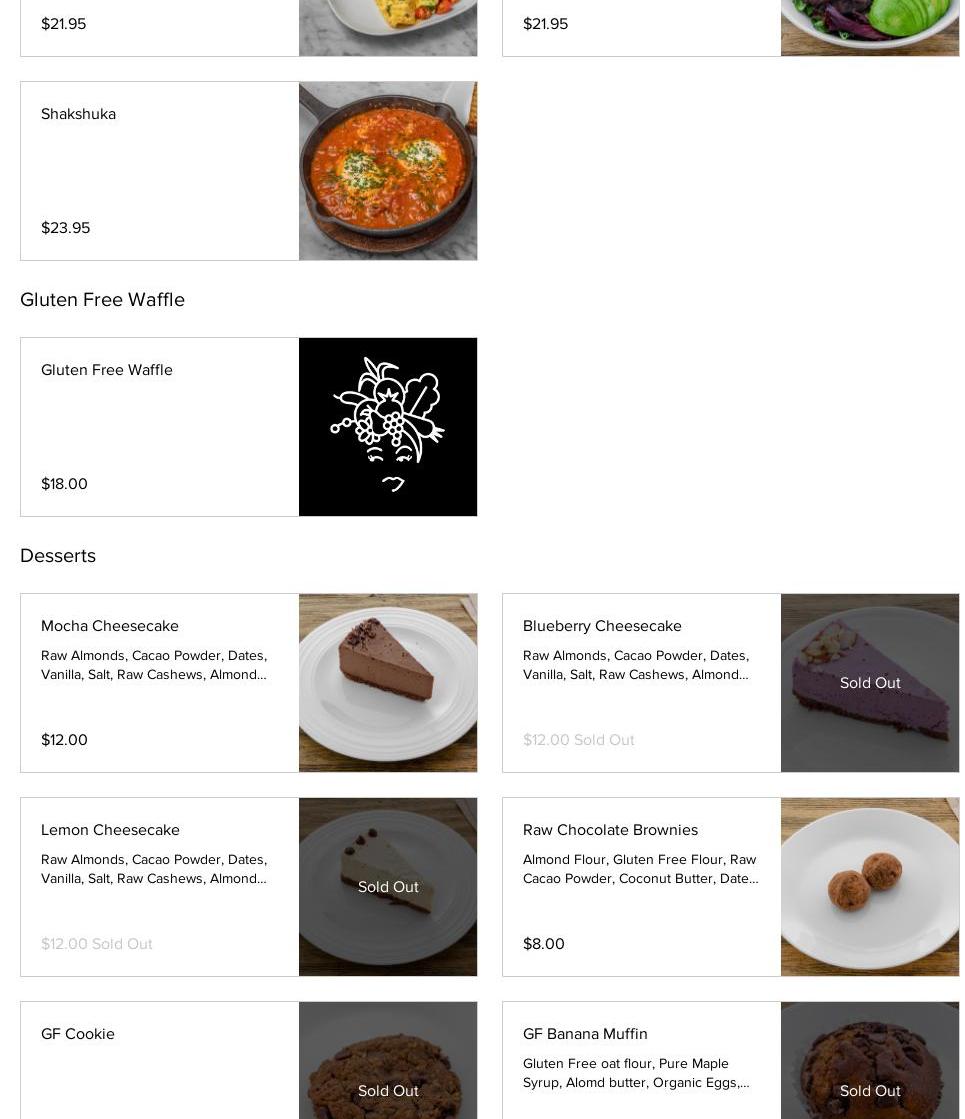This screenshot has width=965, height=1119.
Task: Open the GF Banana Muffin photo
Action: [870, 1062]
